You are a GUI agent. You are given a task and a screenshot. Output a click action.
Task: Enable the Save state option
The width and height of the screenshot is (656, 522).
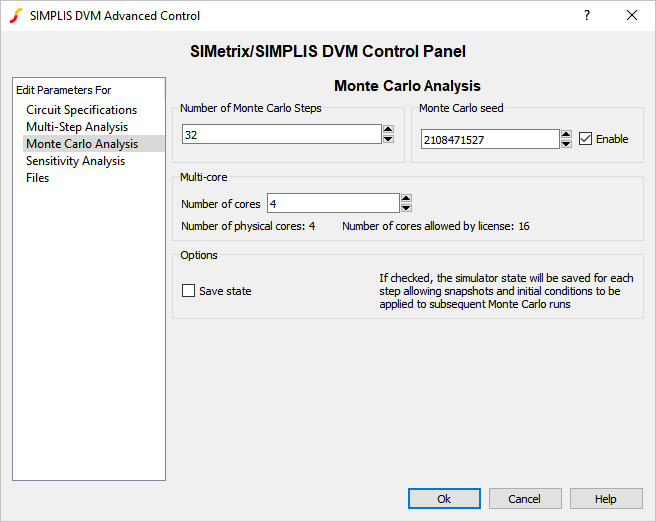(189, 291)
